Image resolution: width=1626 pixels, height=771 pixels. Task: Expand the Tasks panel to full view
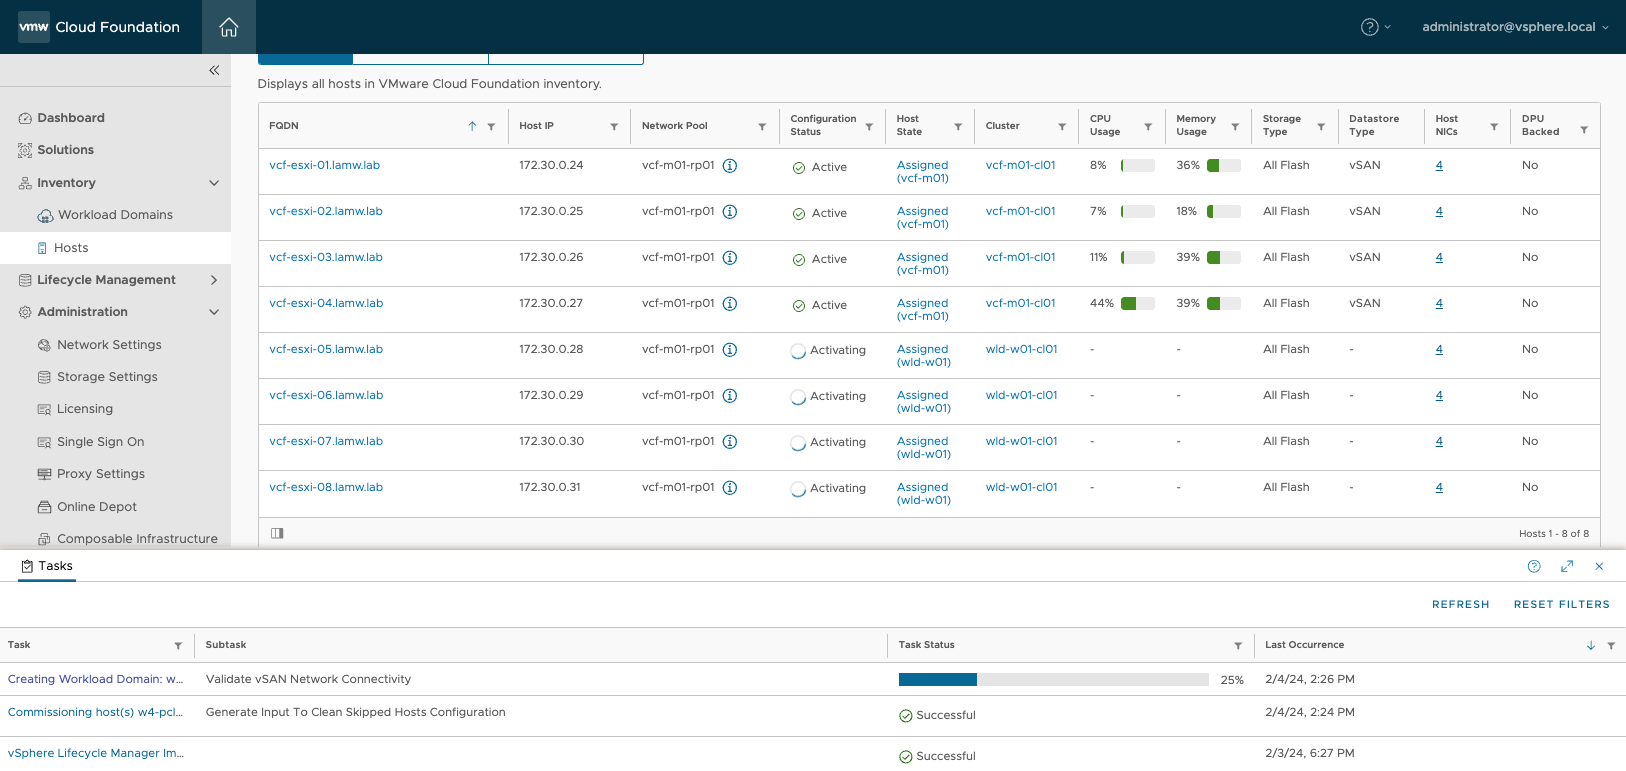(1567, 566)
